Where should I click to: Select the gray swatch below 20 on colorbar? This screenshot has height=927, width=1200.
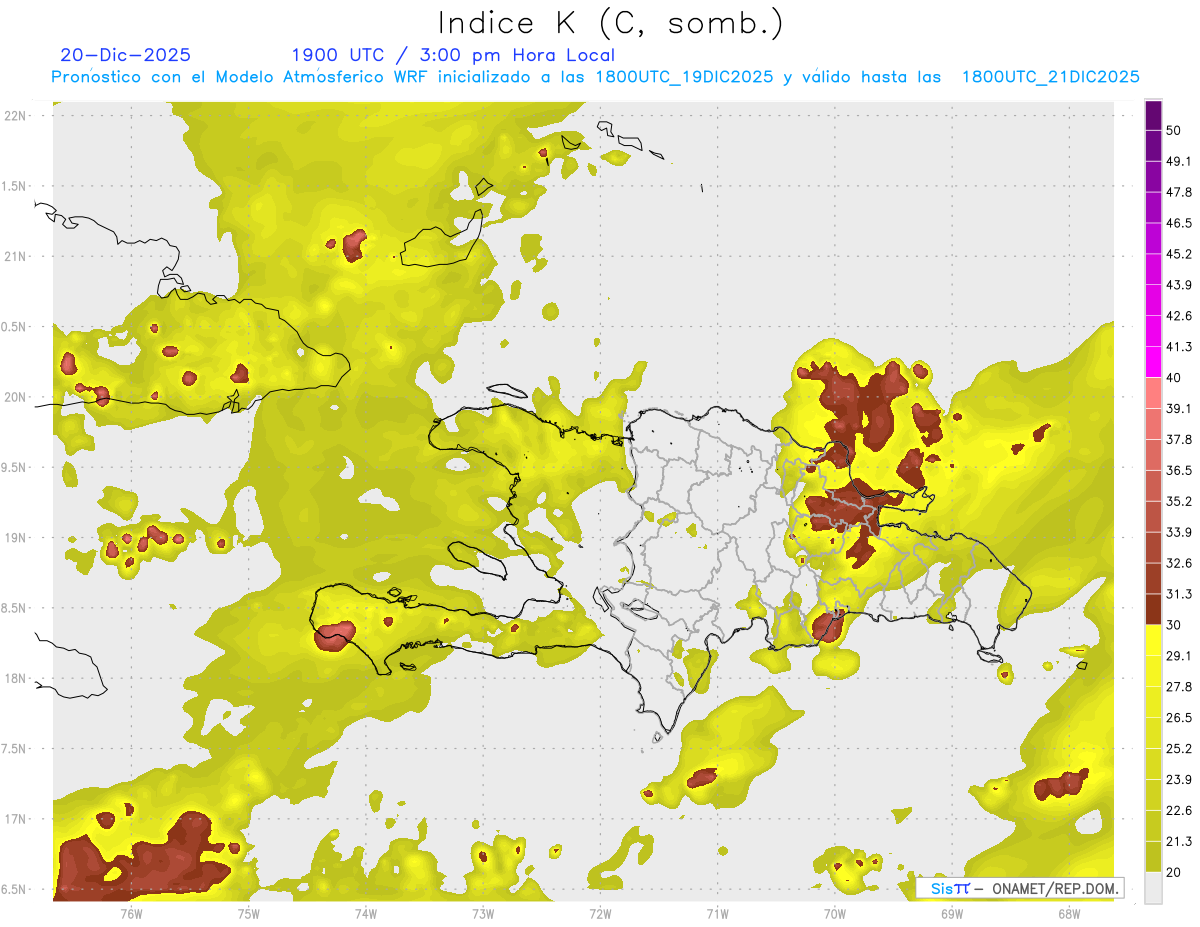click(x=1153, y=888)
